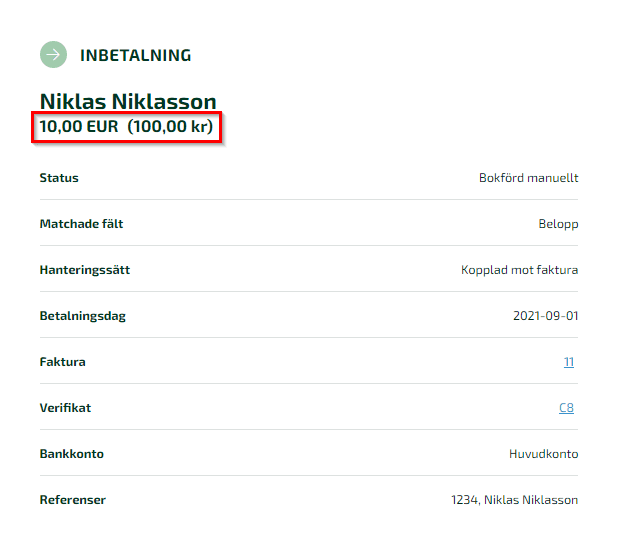The height and width of the screenshot is (543, 618).
Task: Click the Hanteringssätt label
Action: pos(85,270)
